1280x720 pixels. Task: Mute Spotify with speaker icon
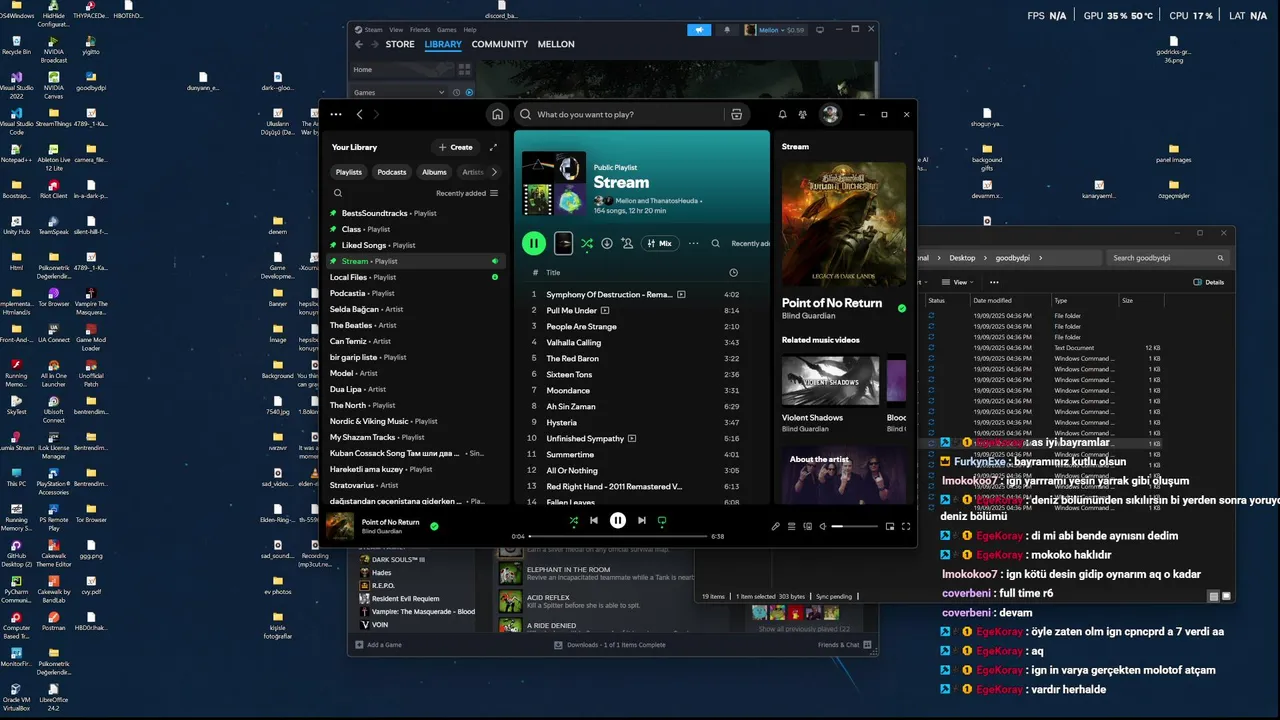click(823, 526)
